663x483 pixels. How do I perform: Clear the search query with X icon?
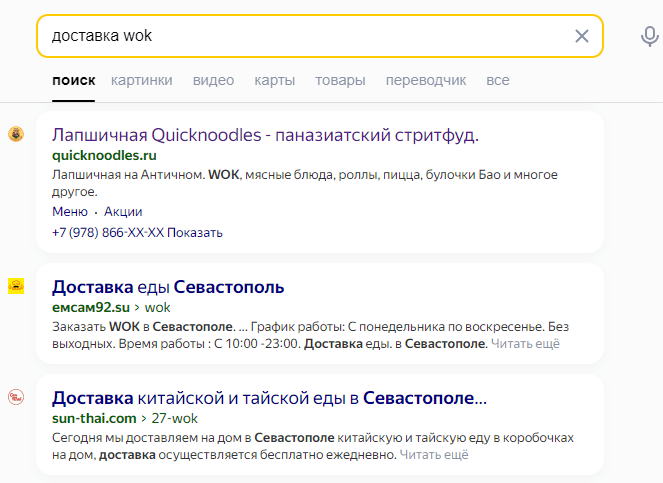tap(582, 36)
